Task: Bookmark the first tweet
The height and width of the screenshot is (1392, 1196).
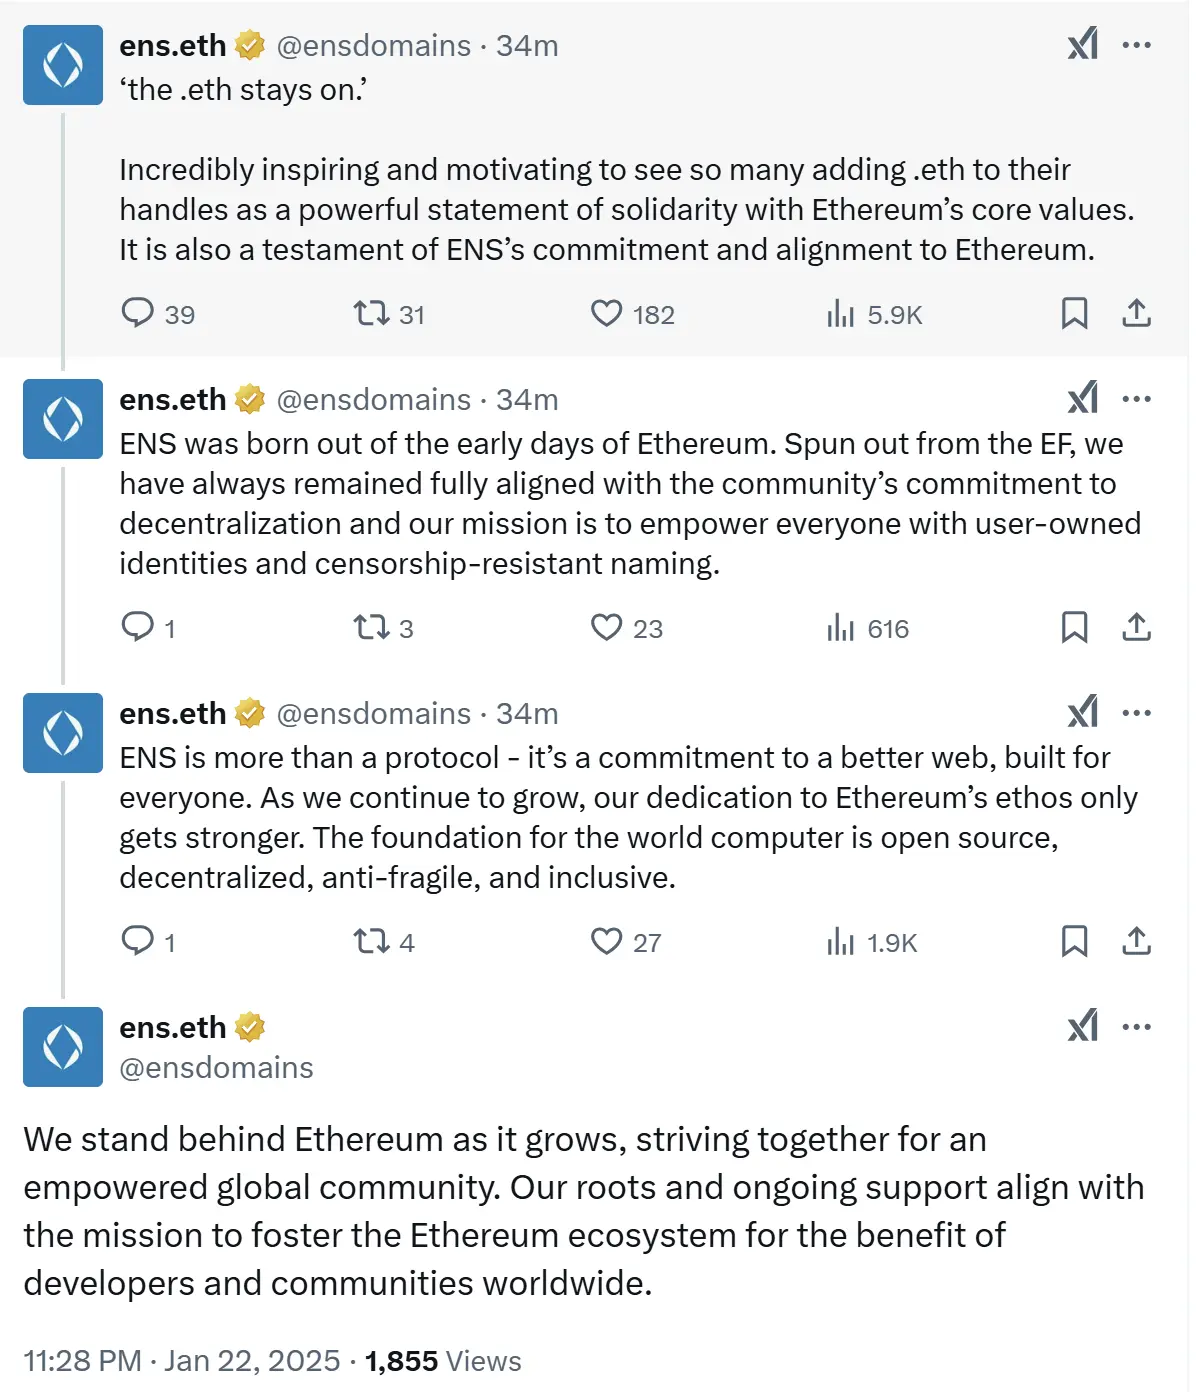Action: click(x=1075, y=314)
